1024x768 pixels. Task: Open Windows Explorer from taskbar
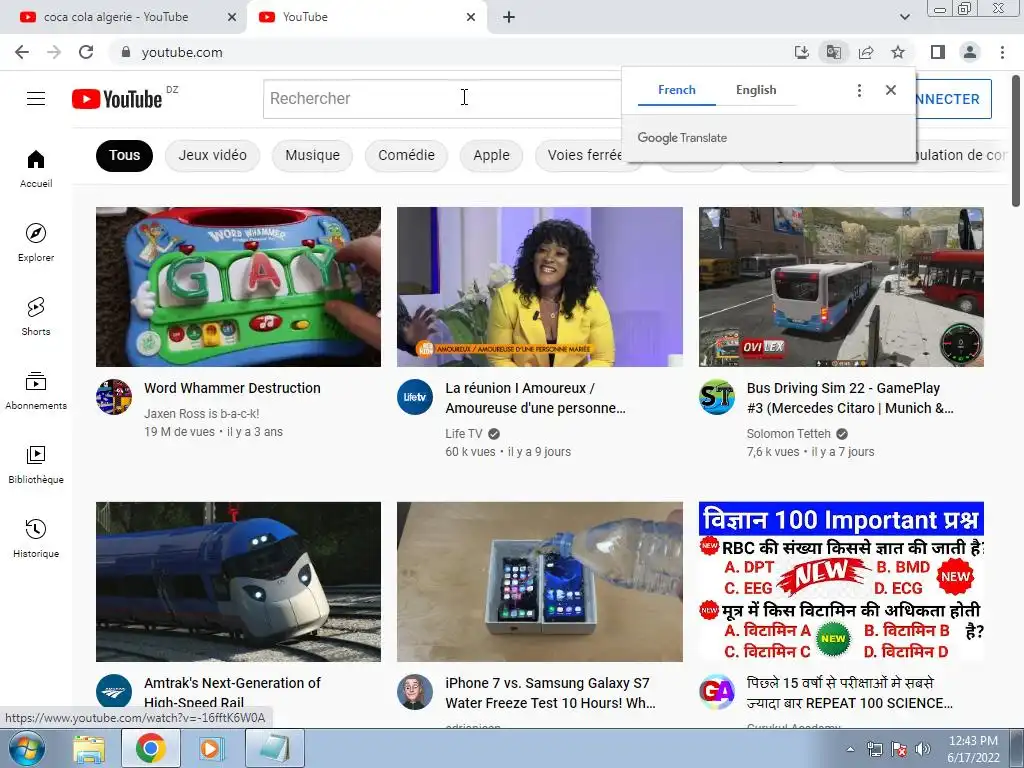click(x=89, y=748)
